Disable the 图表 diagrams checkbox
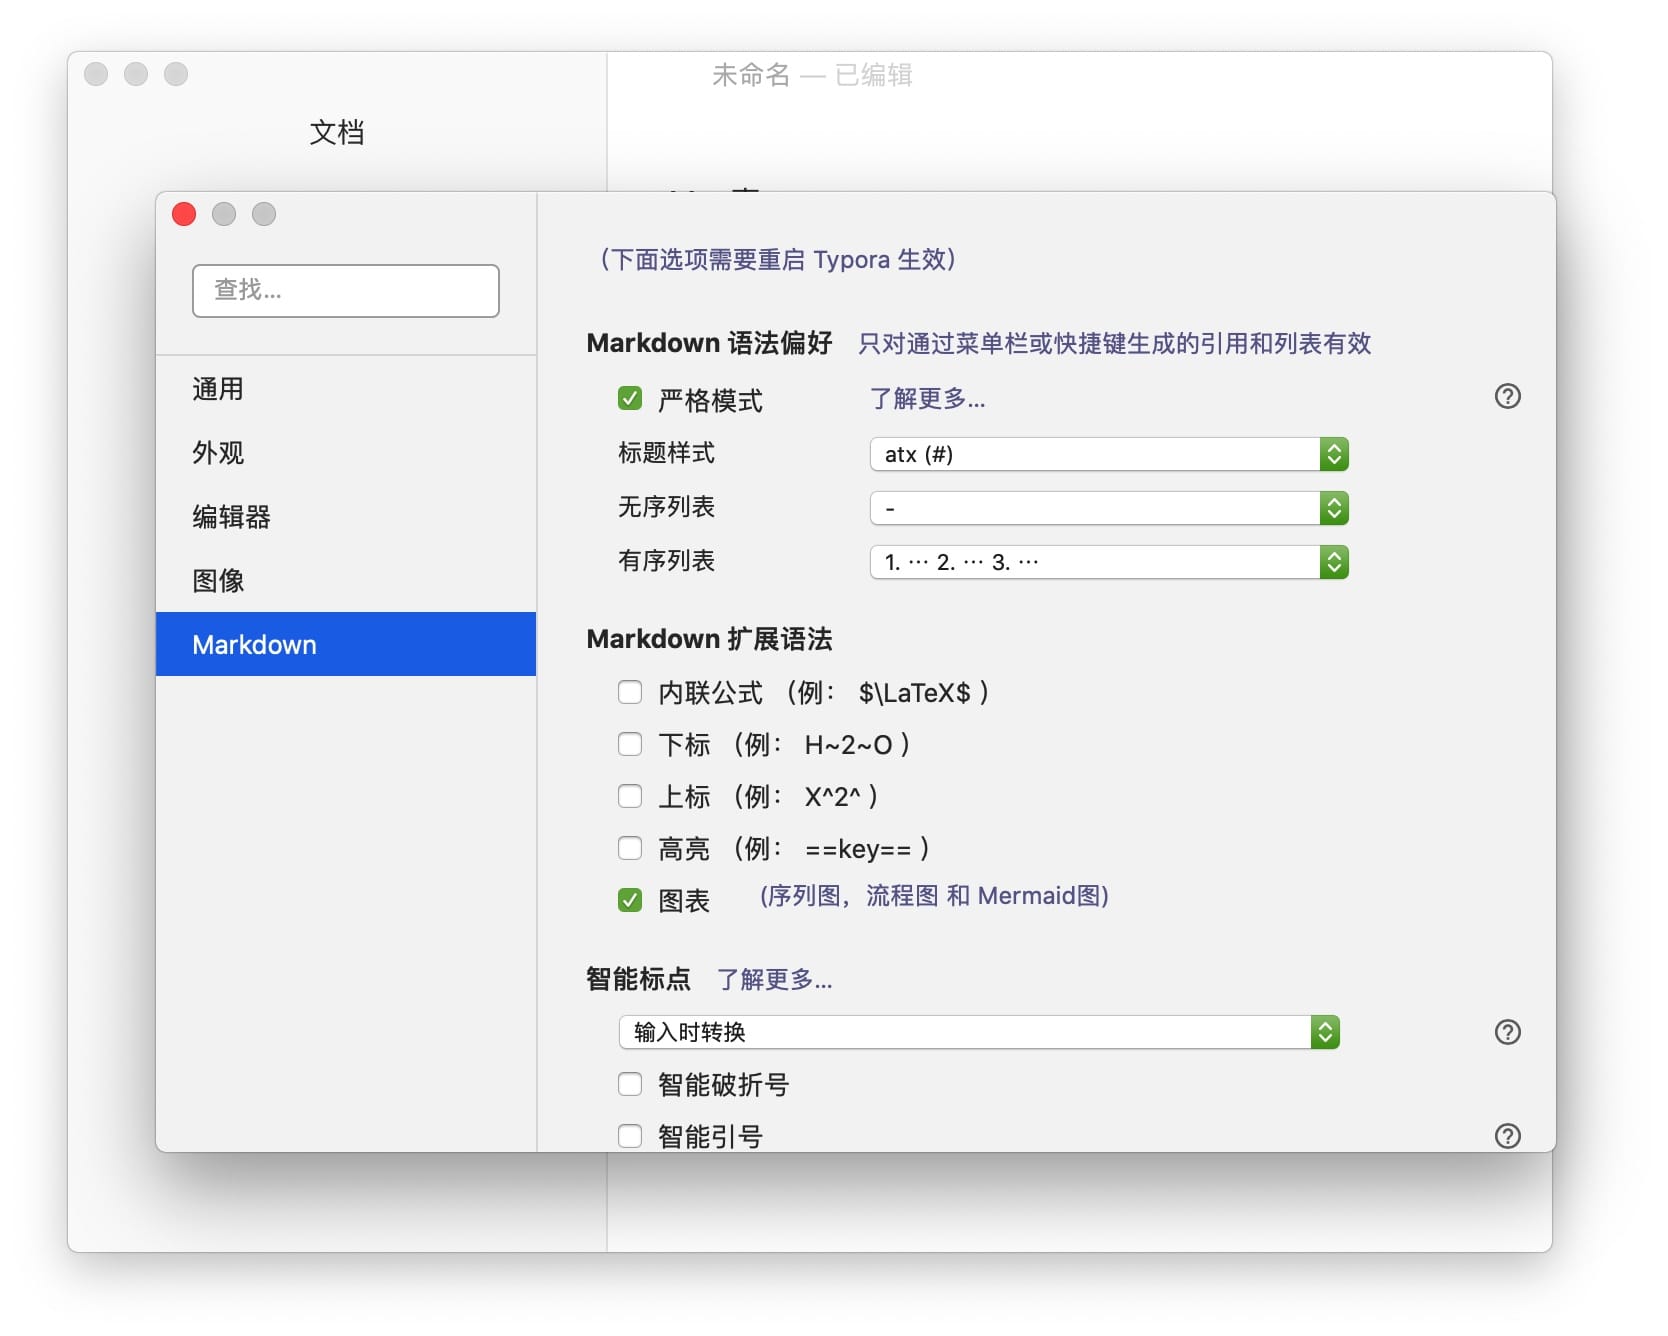The height and width of the screenshot is (1336, 1668). pyautogui.click(x=630, y=900)
